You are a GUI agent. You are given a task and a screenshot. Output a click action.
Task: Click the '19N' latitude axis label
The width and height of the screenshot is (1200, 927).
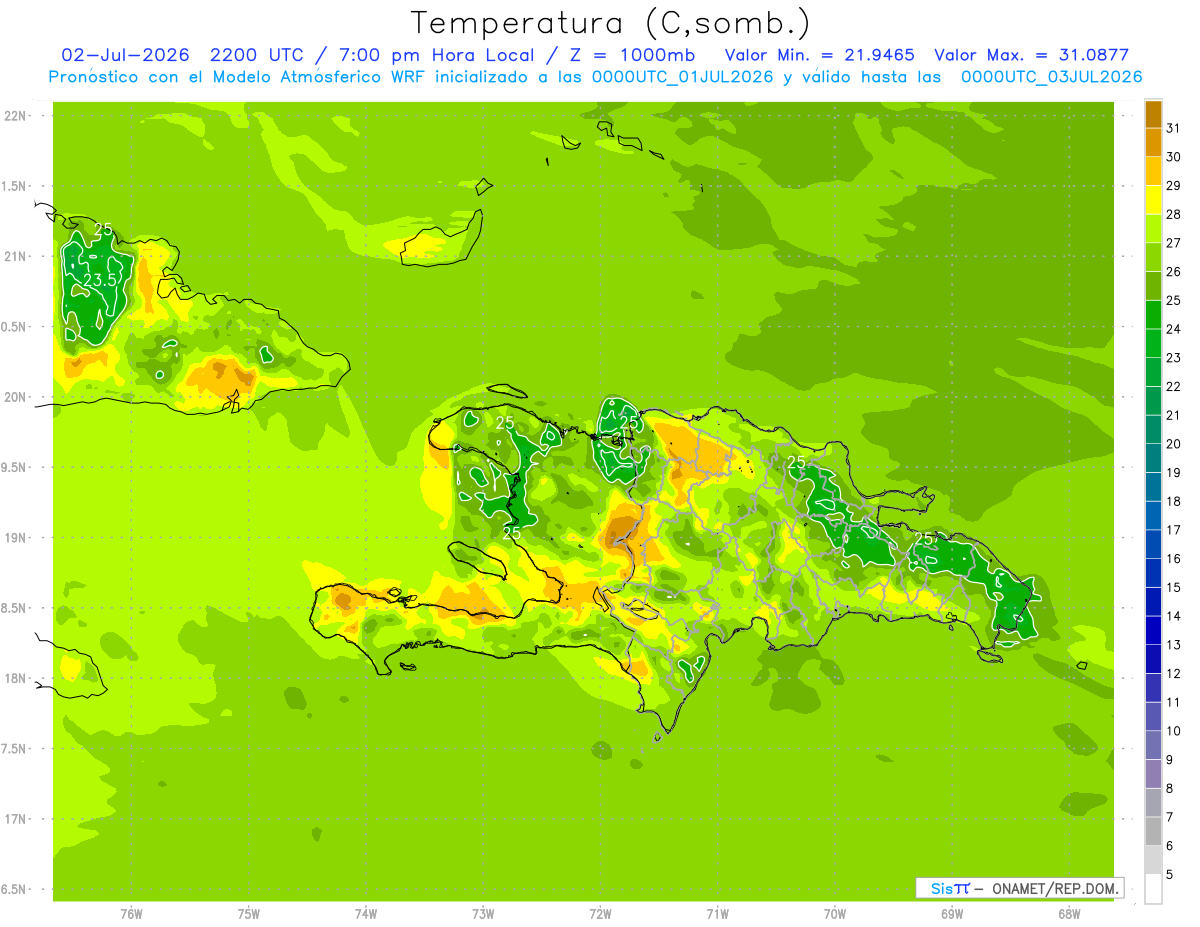pos(14,538)
